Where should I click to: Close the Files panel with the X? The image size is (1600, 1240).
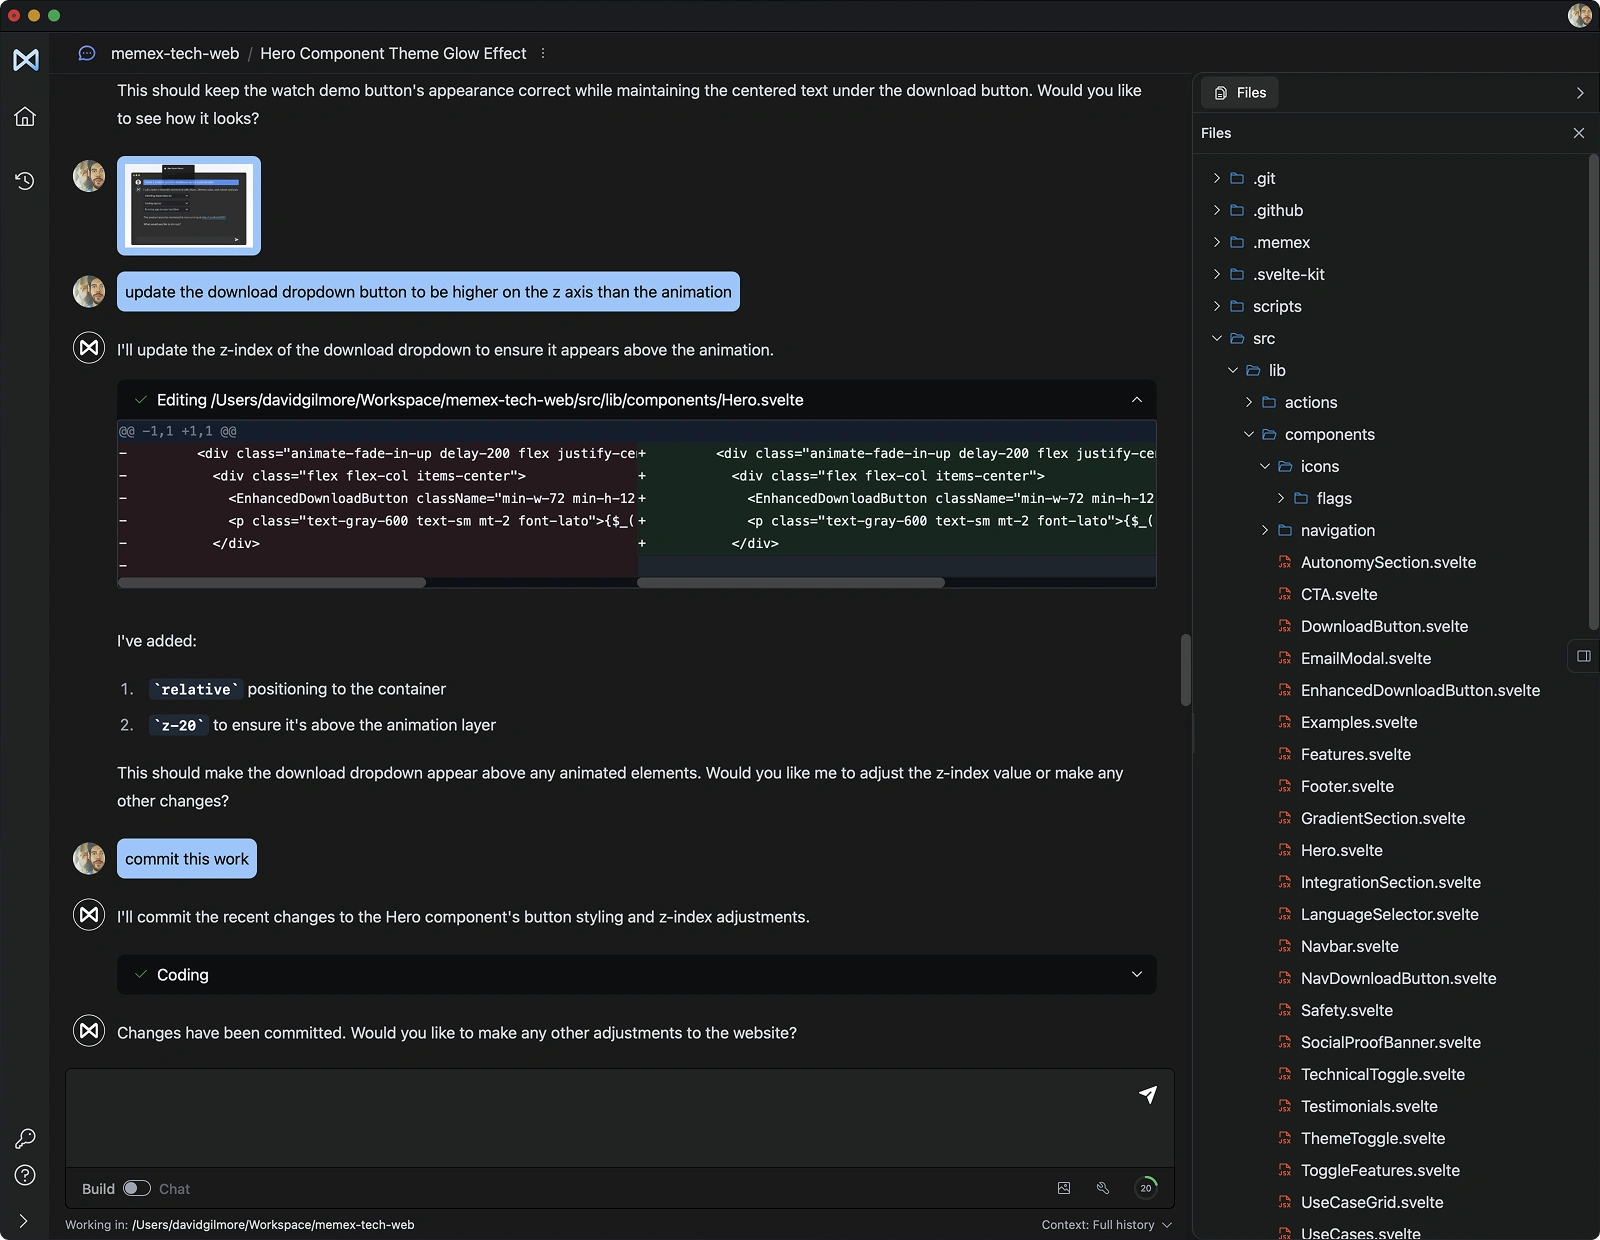tap(1578, 132)
